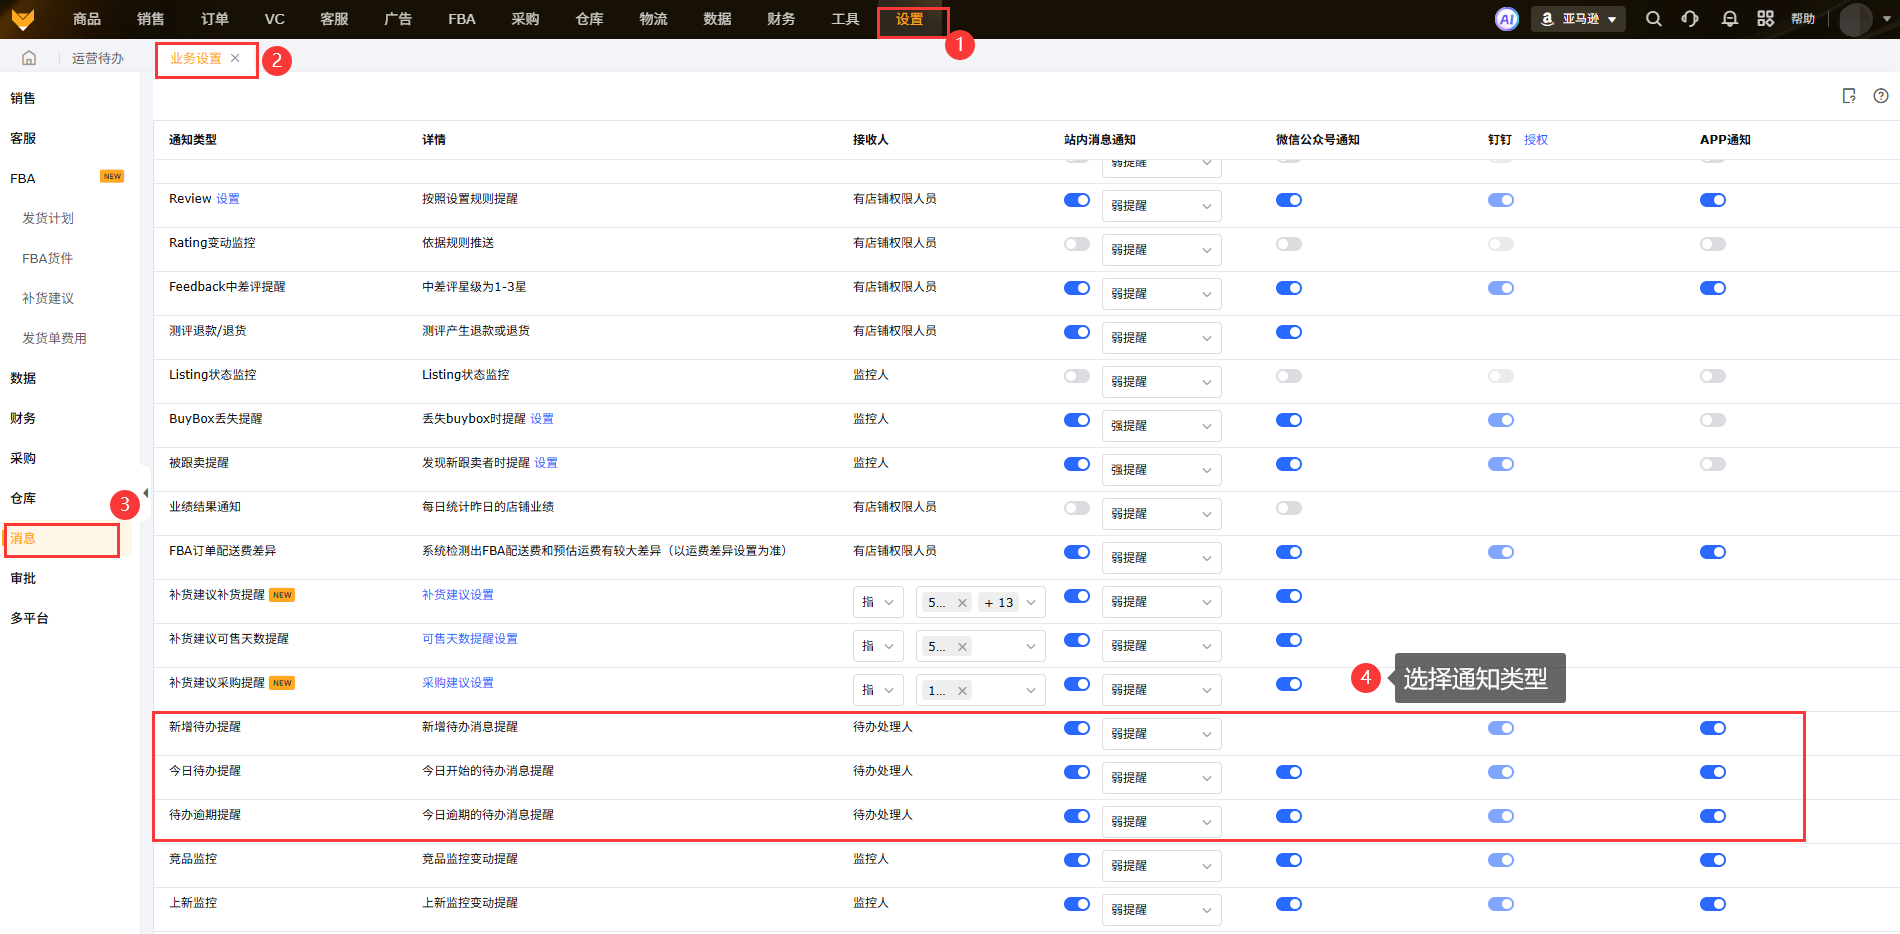Enable 站内消息通知 for 业绩结果通知
This screenshot has width=1900, height=934.
(x=1077, y=508)
